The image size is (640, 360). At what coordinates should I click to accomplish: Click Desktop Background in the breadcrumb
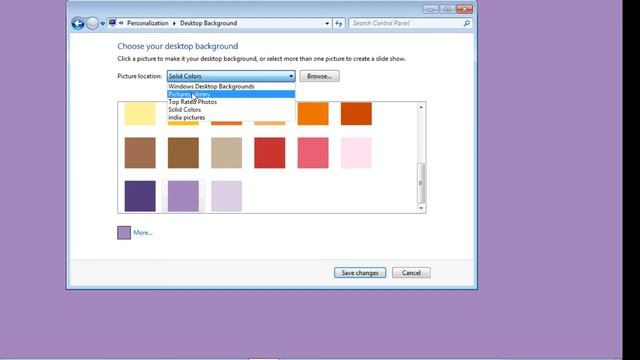click(x=208, y=23)
